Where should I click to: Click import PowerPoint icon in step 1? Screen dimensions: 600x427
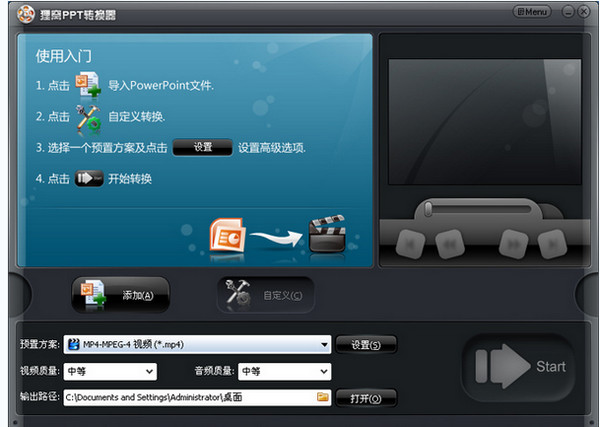click(88, 84)
